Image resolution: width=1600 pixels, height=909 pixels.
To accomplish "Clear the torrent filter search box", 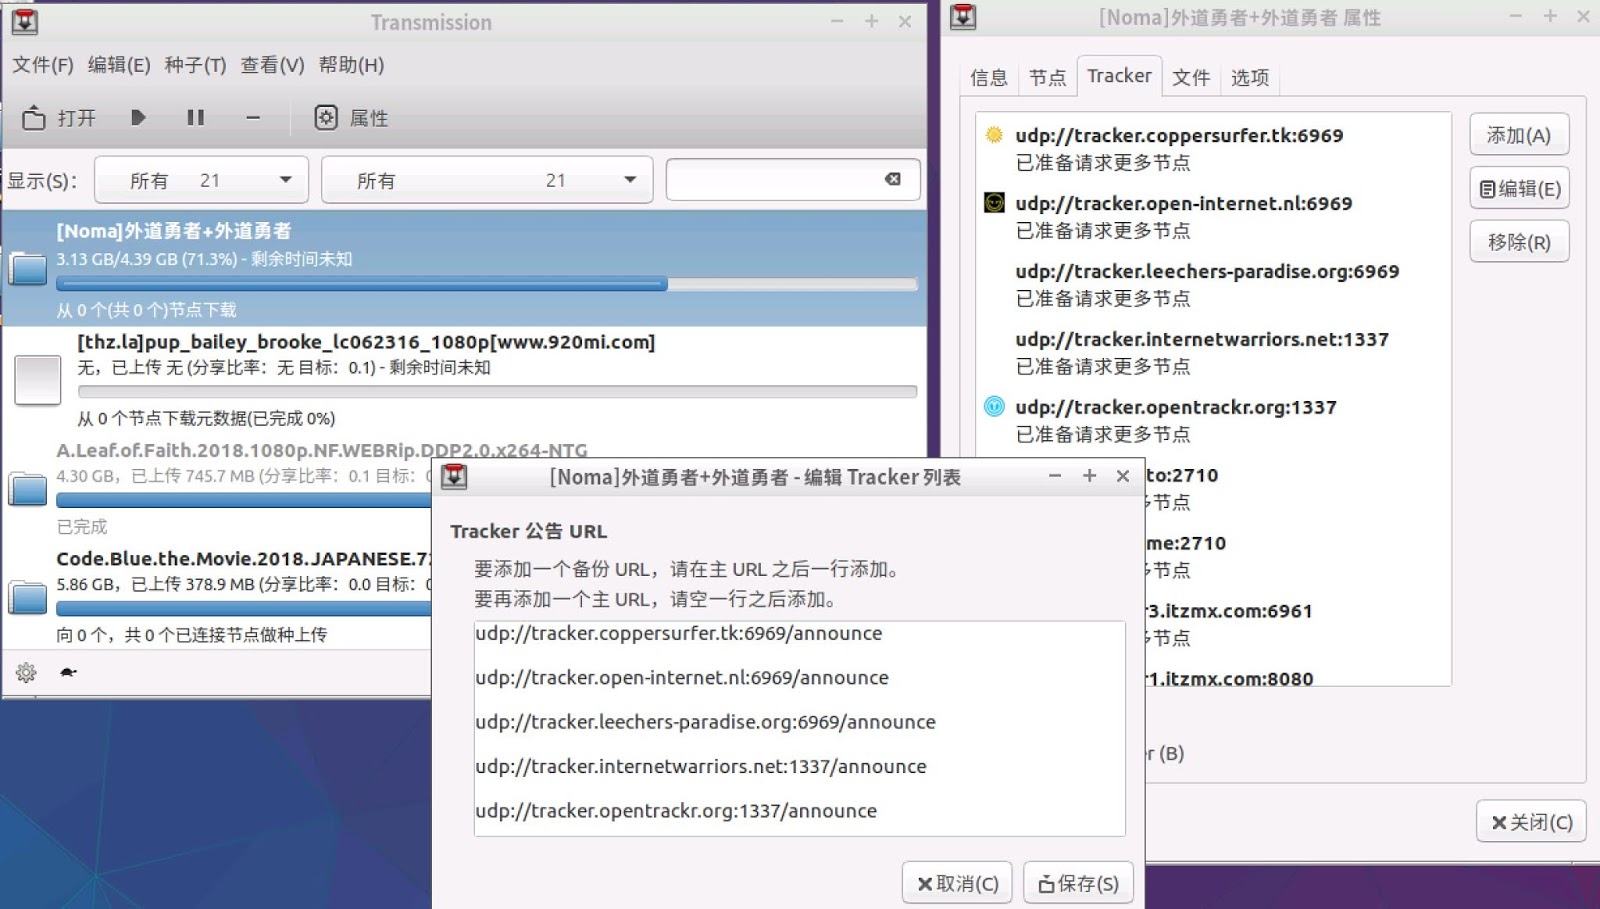I will [893, 179].
